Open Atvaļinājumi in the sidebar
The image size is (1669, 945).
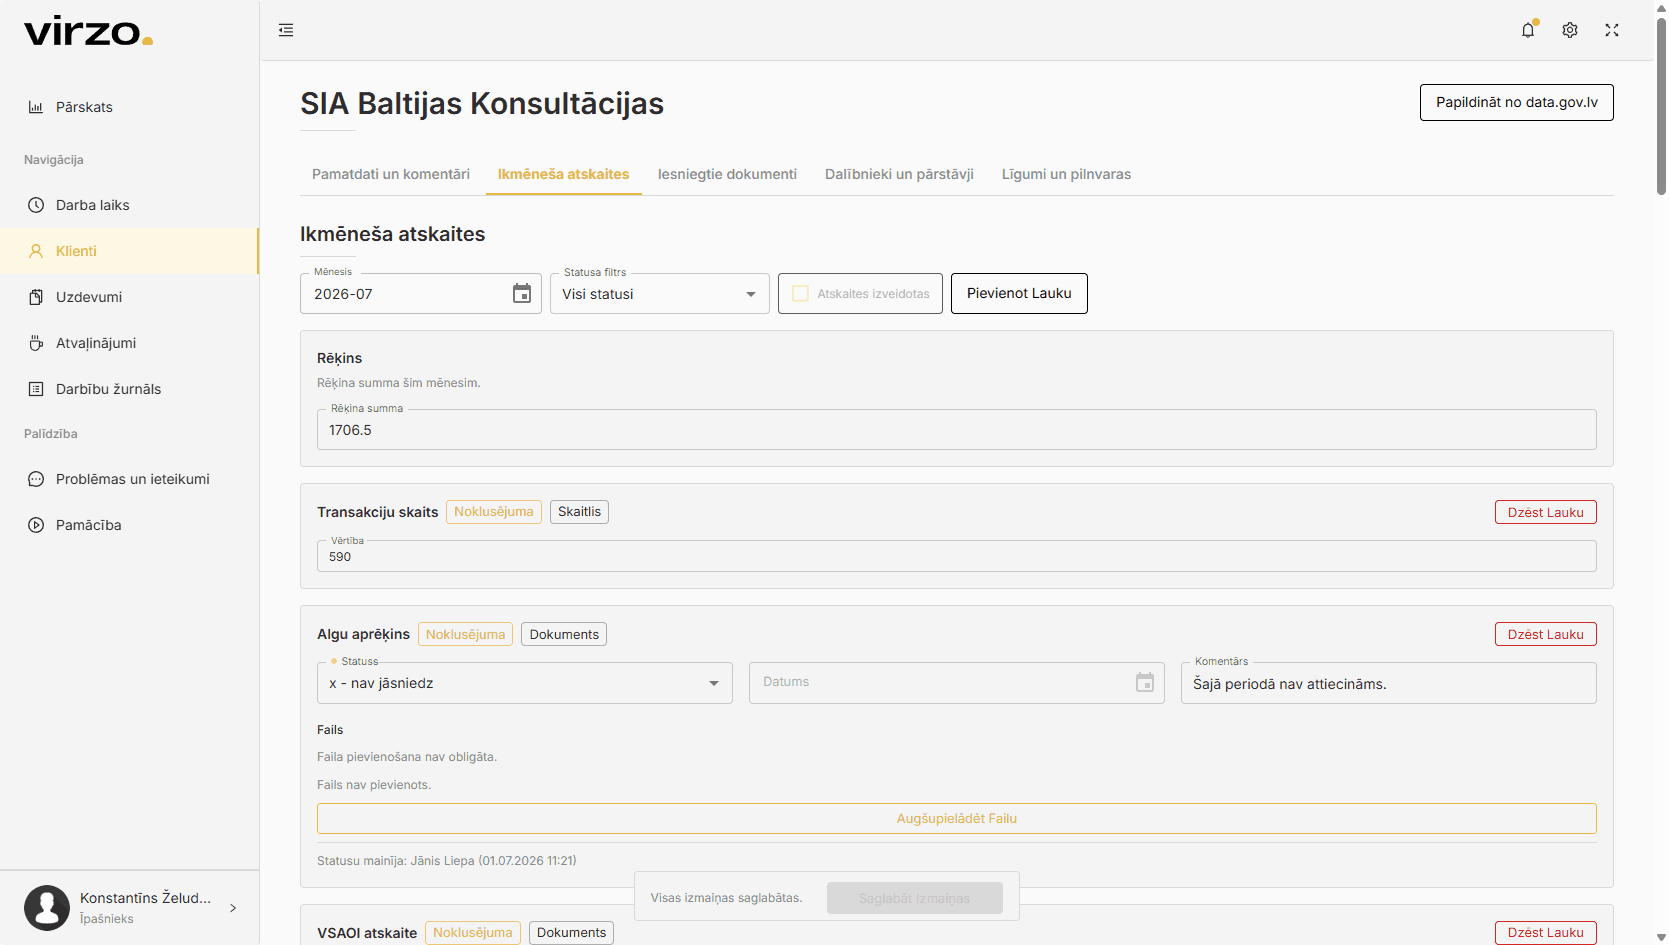[130, 343]
